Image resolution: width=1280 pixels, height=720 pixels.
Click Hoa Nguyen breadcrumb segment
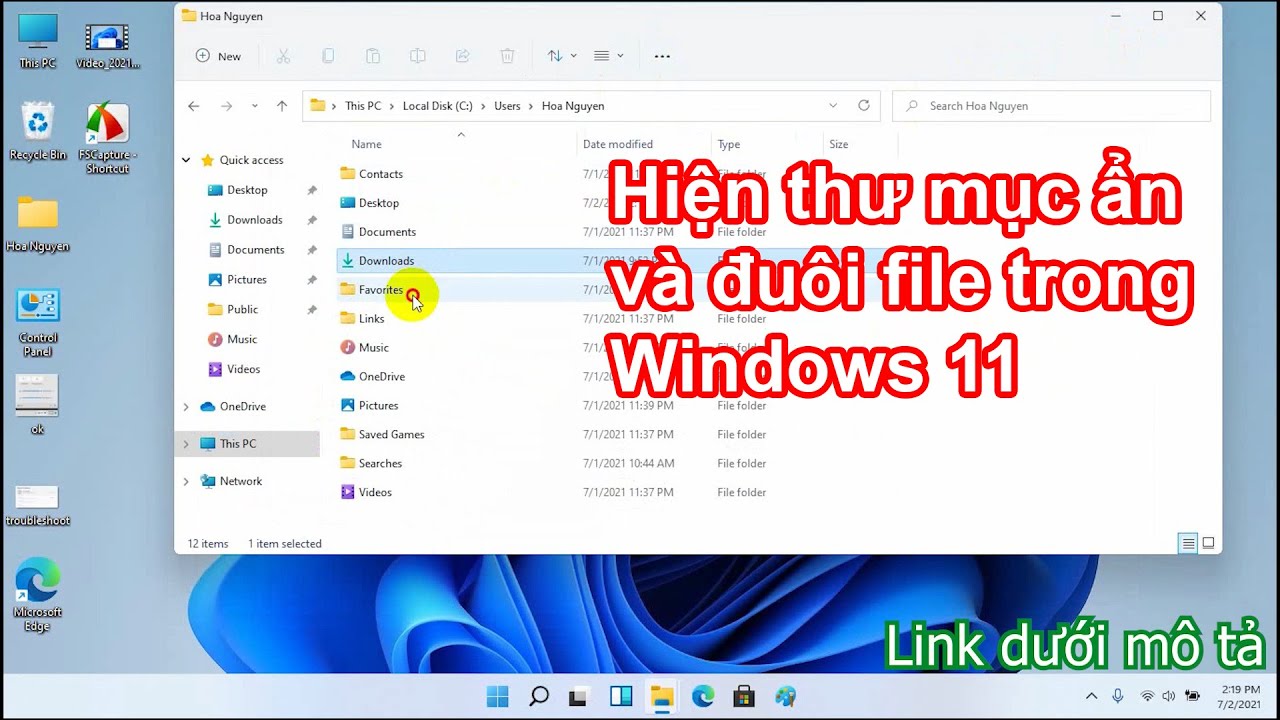pyautogui.click(x=573, y=106)
